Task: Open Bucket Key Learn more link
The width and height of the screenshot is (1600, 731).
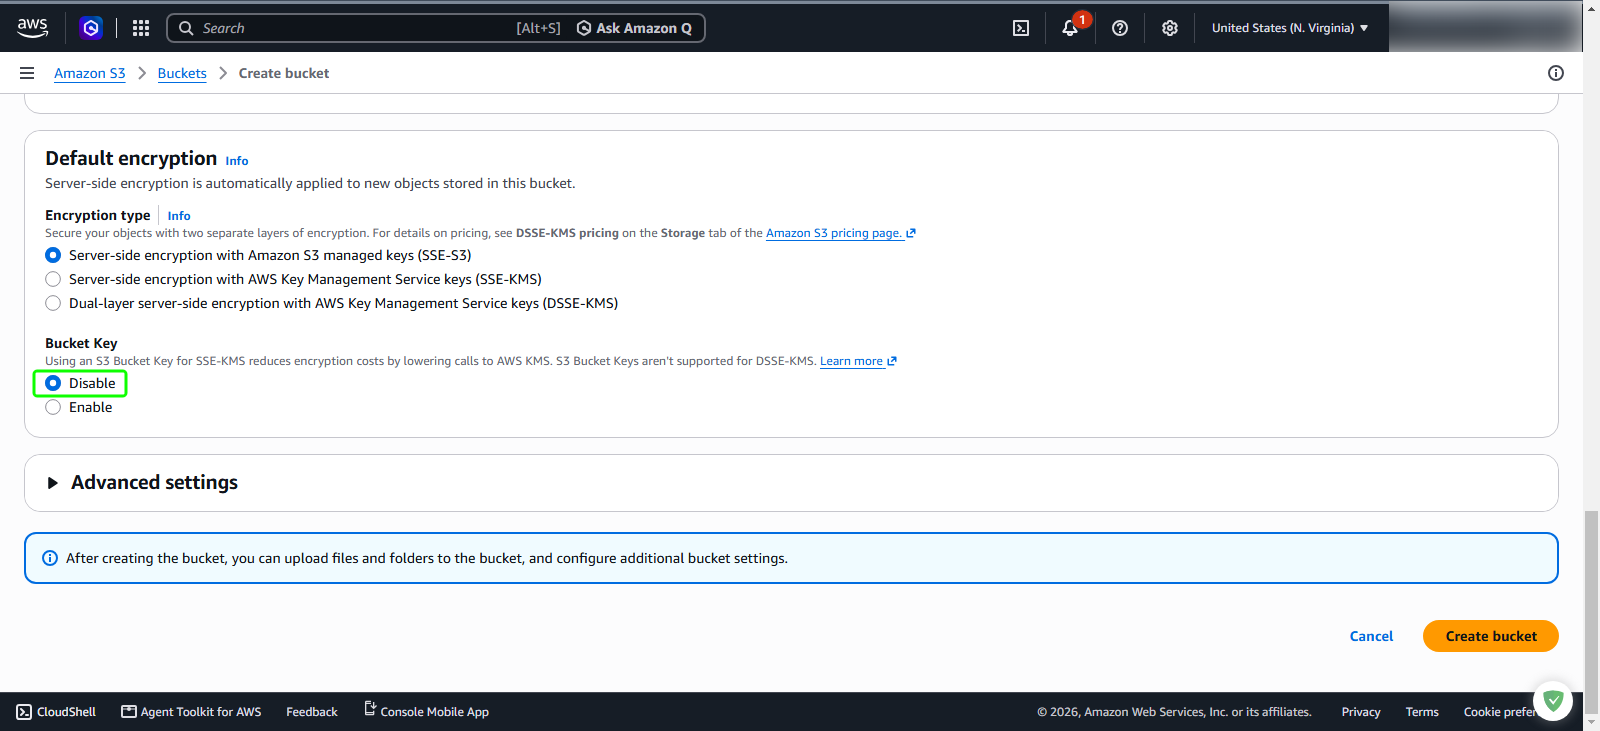Action: point(858,361)
